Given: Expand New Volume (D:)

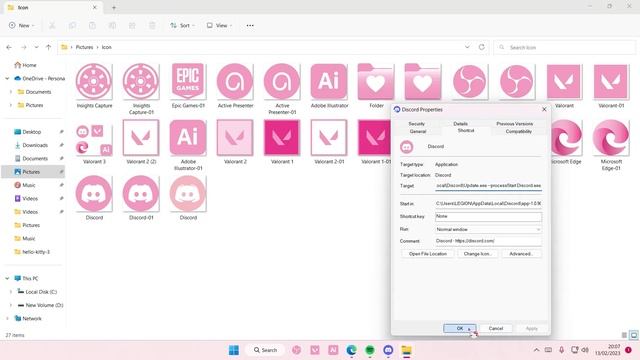Looking at the screenshot, I should click(x=11, y=305).
